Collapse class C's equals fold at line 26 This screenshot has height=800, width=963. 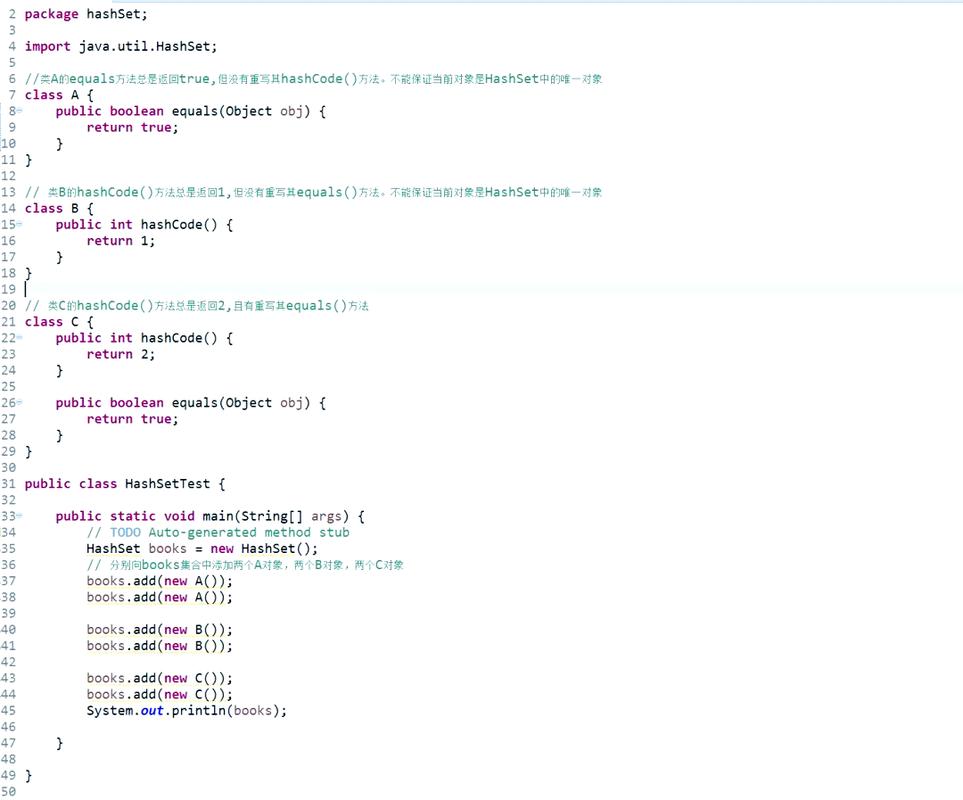pyautogui.click(x=20, y=403)
